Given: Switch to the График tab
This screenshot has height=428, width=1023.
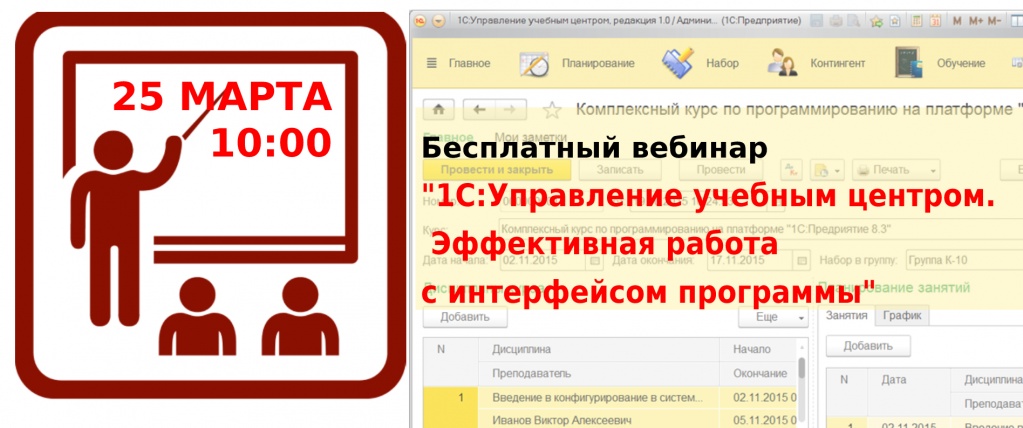Looking at the screenshot, I should tap(902, 315).
